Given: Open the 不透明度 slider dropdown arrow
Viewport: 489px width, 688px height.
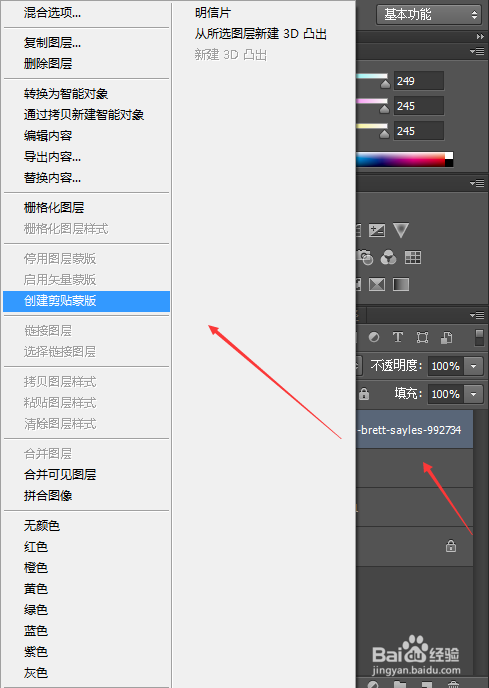Looking at the screenshot, I should [x=474, y=366].
